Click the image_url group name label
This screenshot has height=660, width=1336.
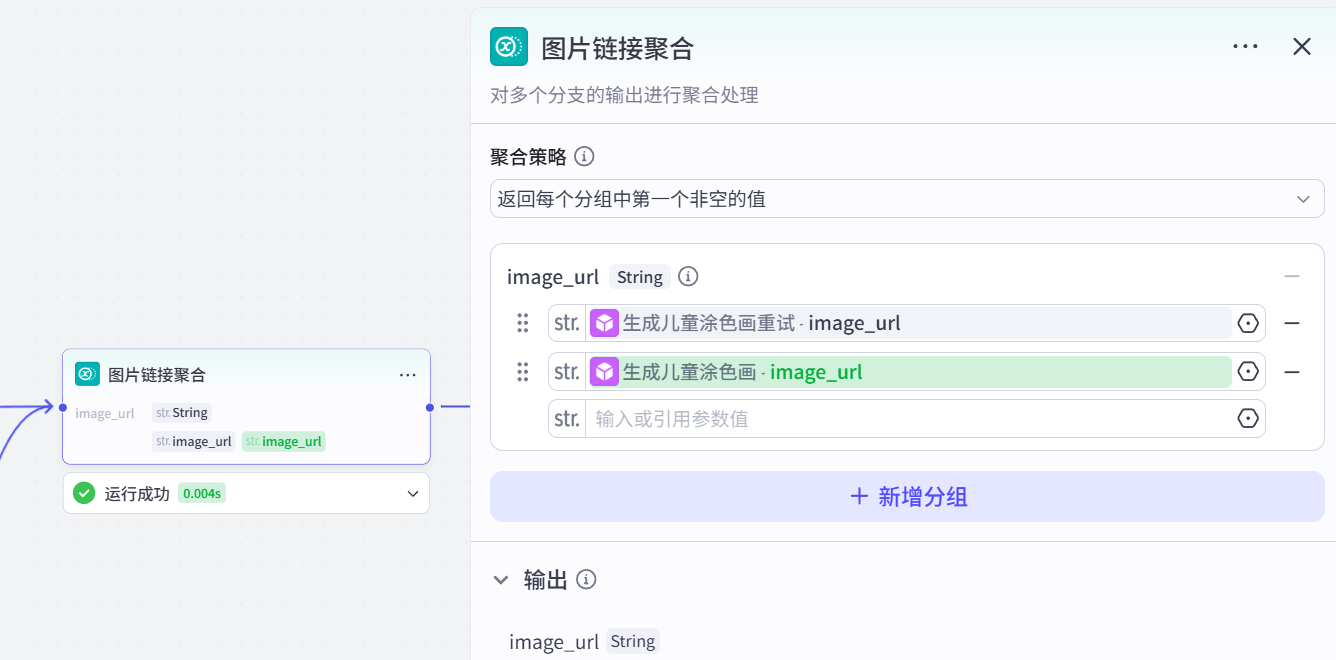click(553, 277)
